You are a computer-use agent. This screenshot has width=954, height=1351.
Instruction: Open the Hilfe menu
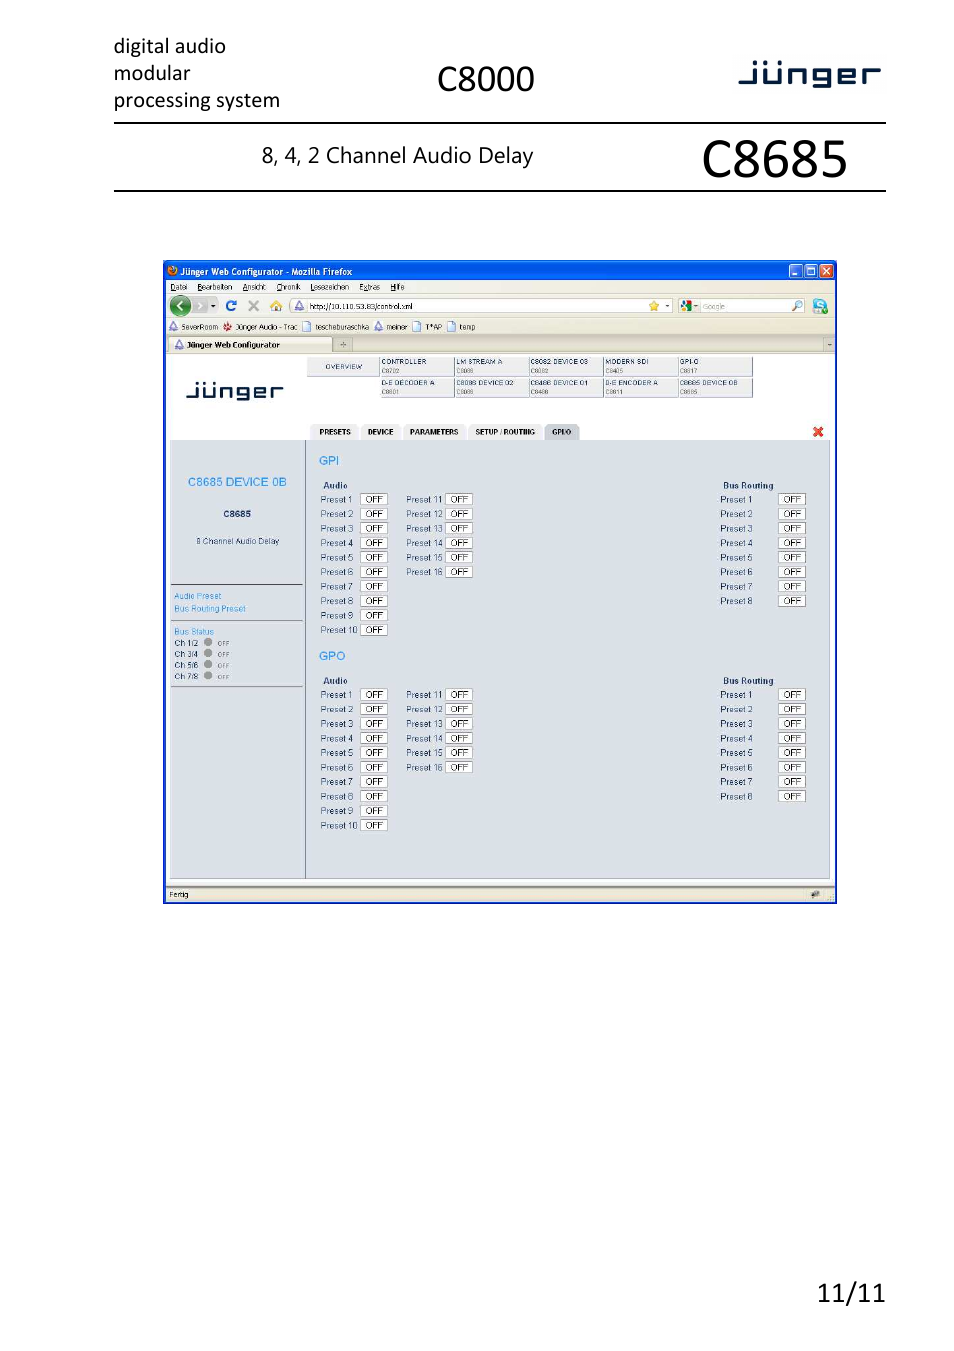[x=397, y=287]
